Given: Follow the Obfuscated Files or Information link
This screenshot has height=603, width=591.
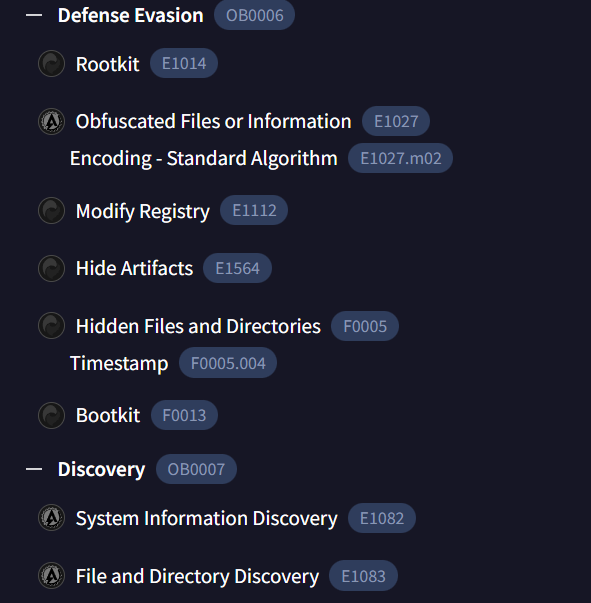Looking at the screenshot, I should coord(213,121).
